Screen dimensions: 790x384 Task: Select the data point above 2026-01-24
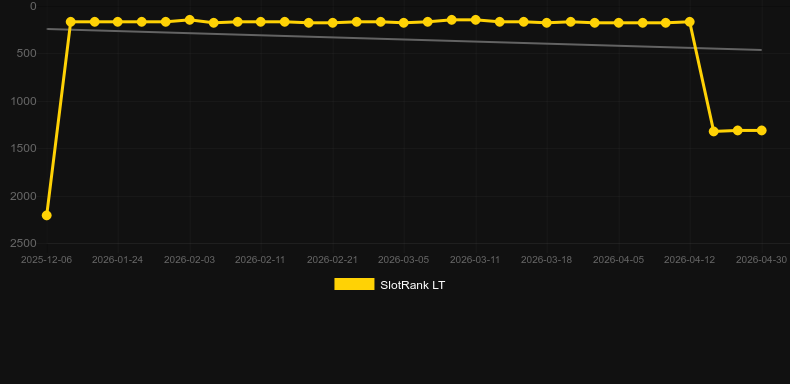coord(118,22)
